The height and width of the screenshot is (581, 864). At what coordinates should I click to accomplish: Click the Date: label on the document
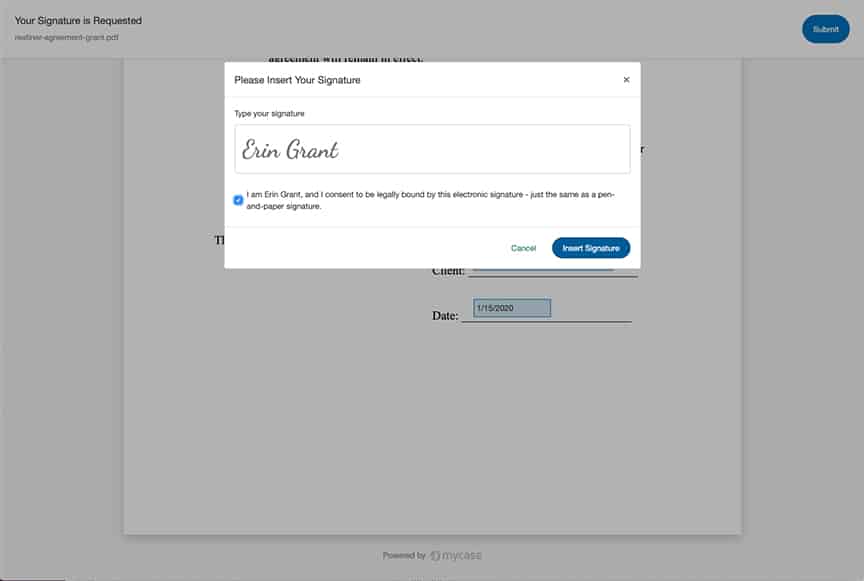445,316
